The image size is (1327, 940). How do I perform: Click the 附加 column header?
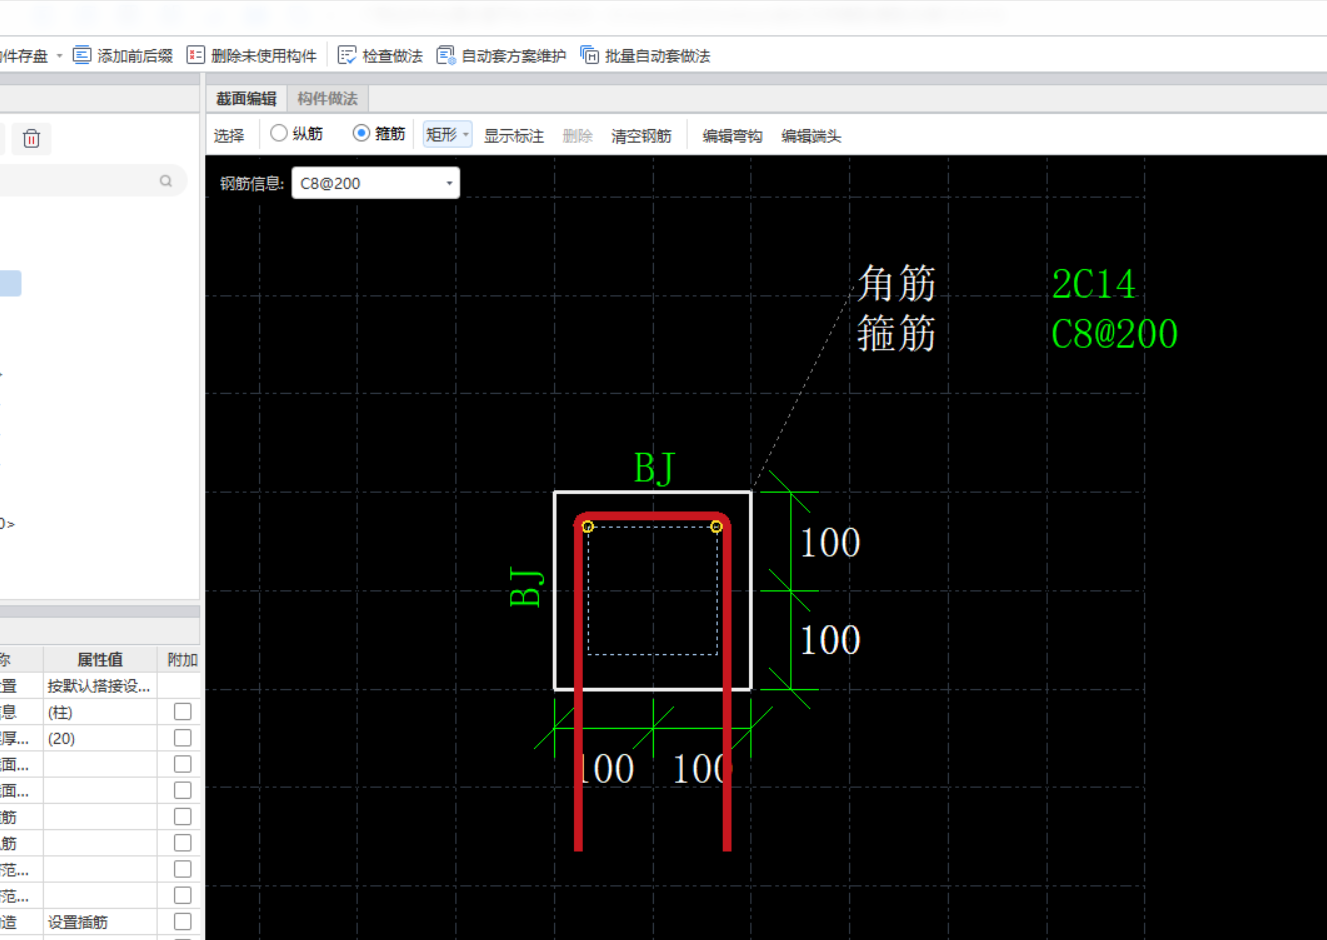coord(182,660)
